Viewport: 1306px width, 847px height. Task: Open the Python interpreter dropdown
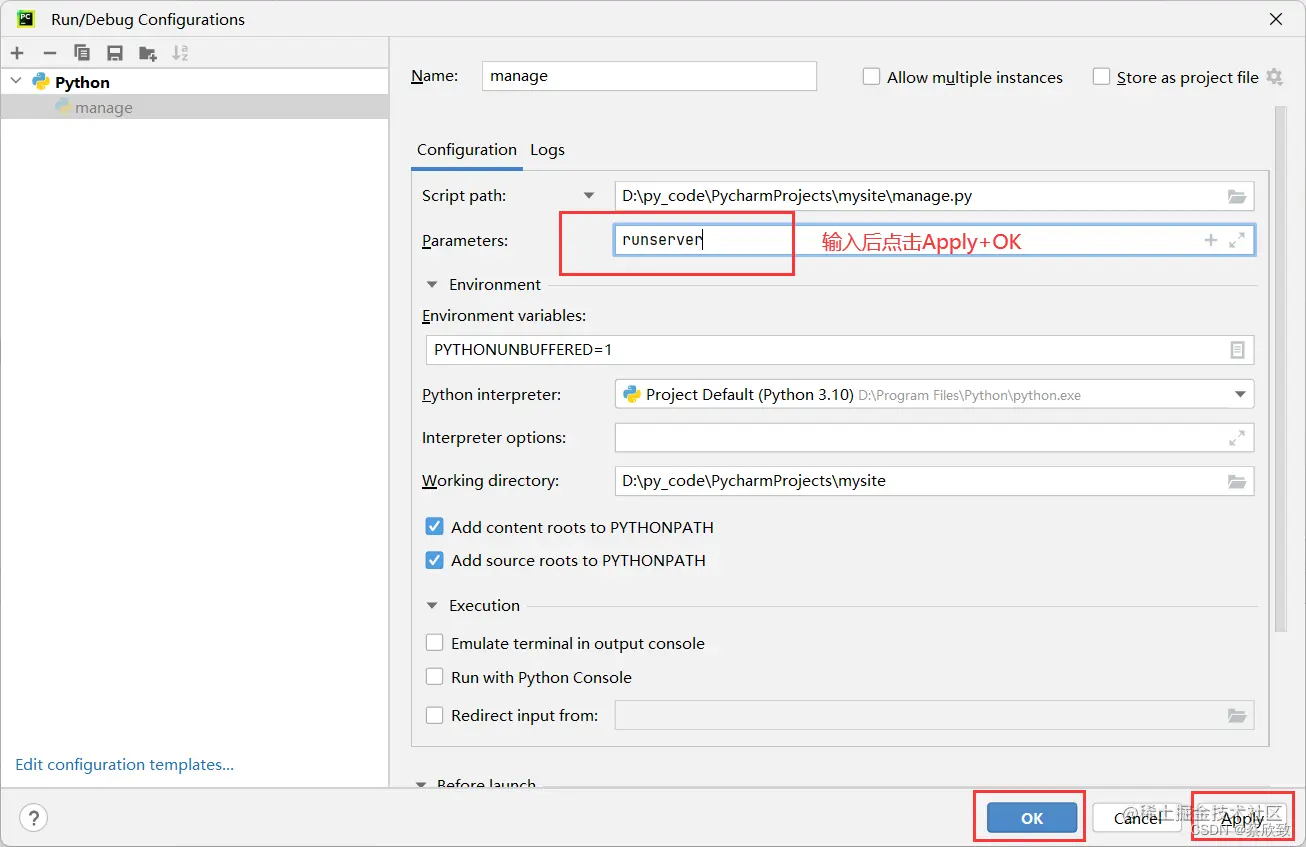(1240, 395)
